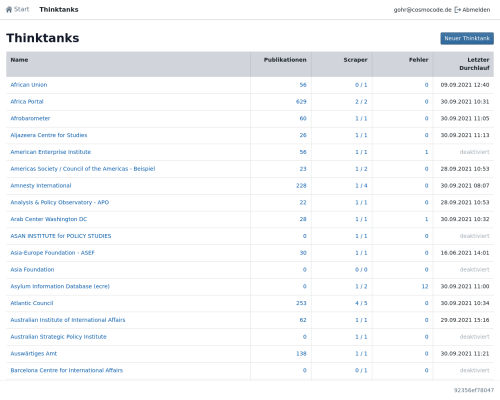Click the logout arrow icon beside Abmelden

click(458, 10)
